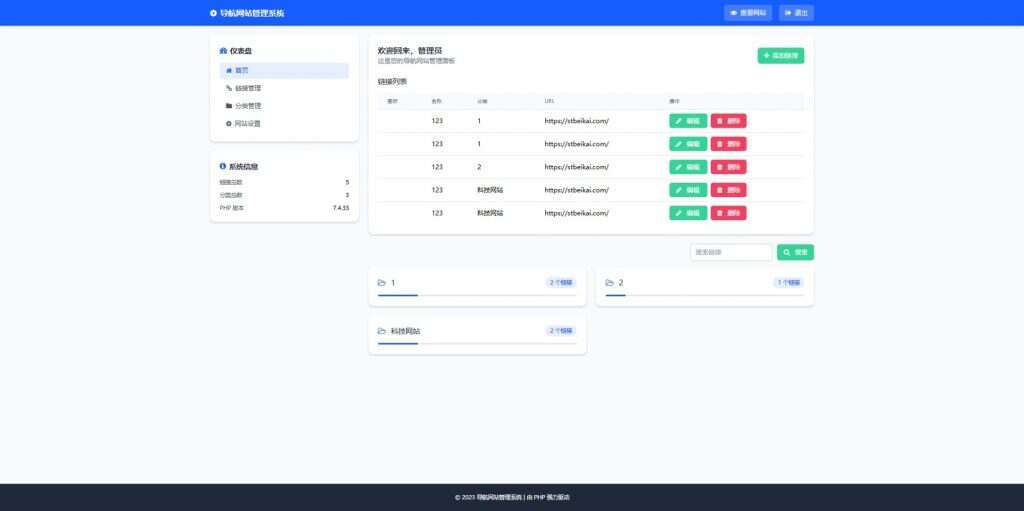Click the PHP 版本 value 7.4.33

pyautogui.click(x=341, y=208)
